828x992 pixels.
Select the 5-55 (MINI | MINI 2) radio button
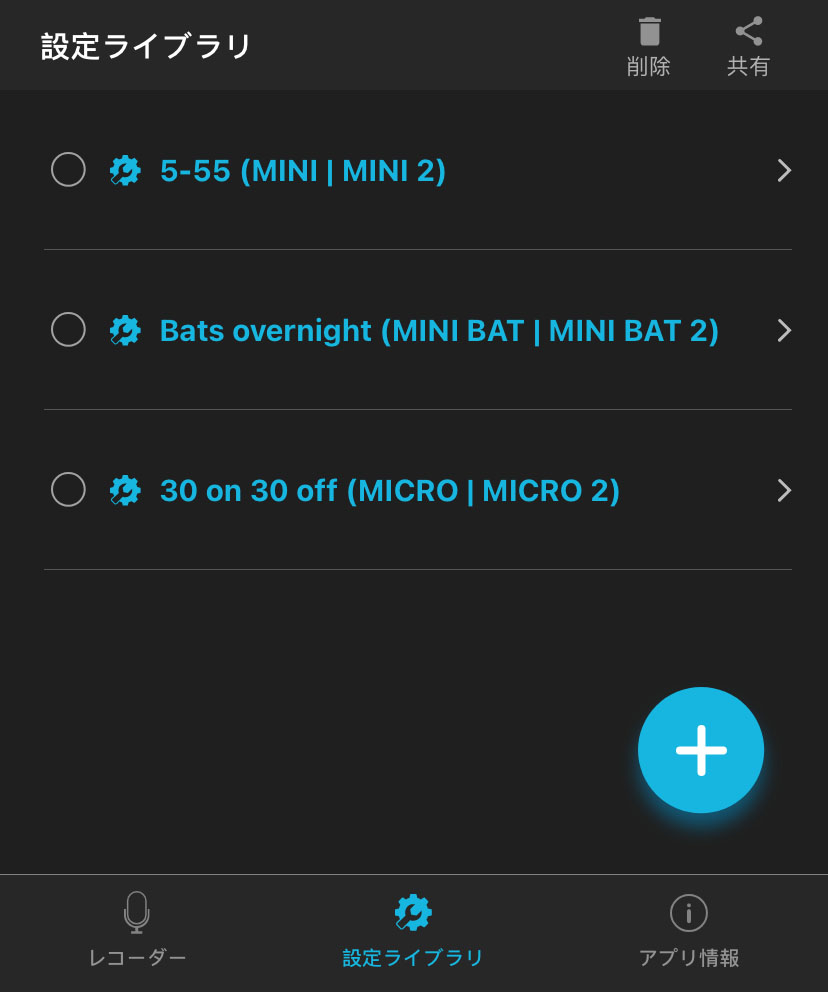pos(68,170)
